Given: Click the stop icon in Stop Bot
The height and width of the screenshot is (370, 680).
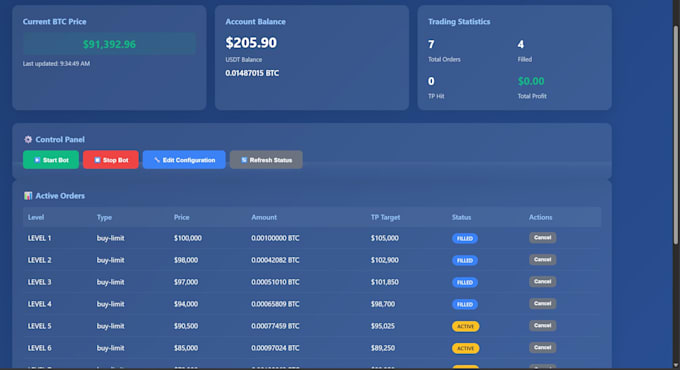Looking at the screenshot, I should [x=97, y=160].
